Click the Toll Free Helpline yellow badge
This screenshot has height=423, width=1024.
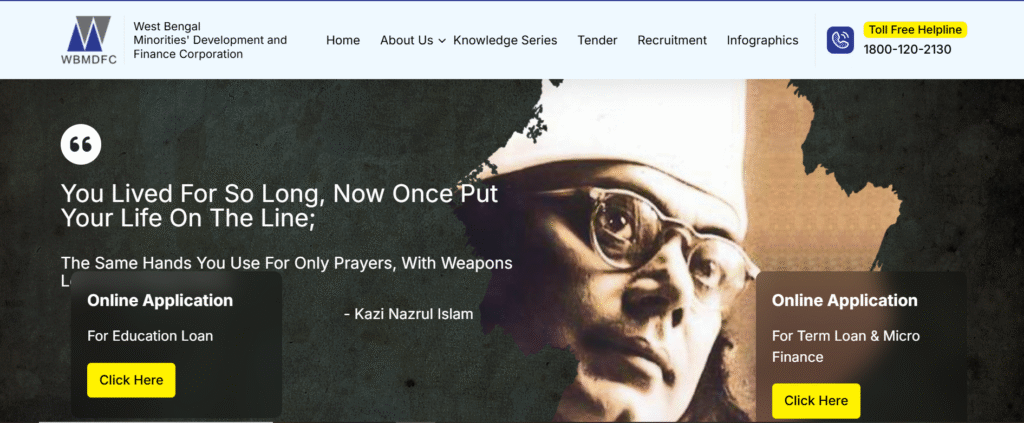(x=915, y=30)
